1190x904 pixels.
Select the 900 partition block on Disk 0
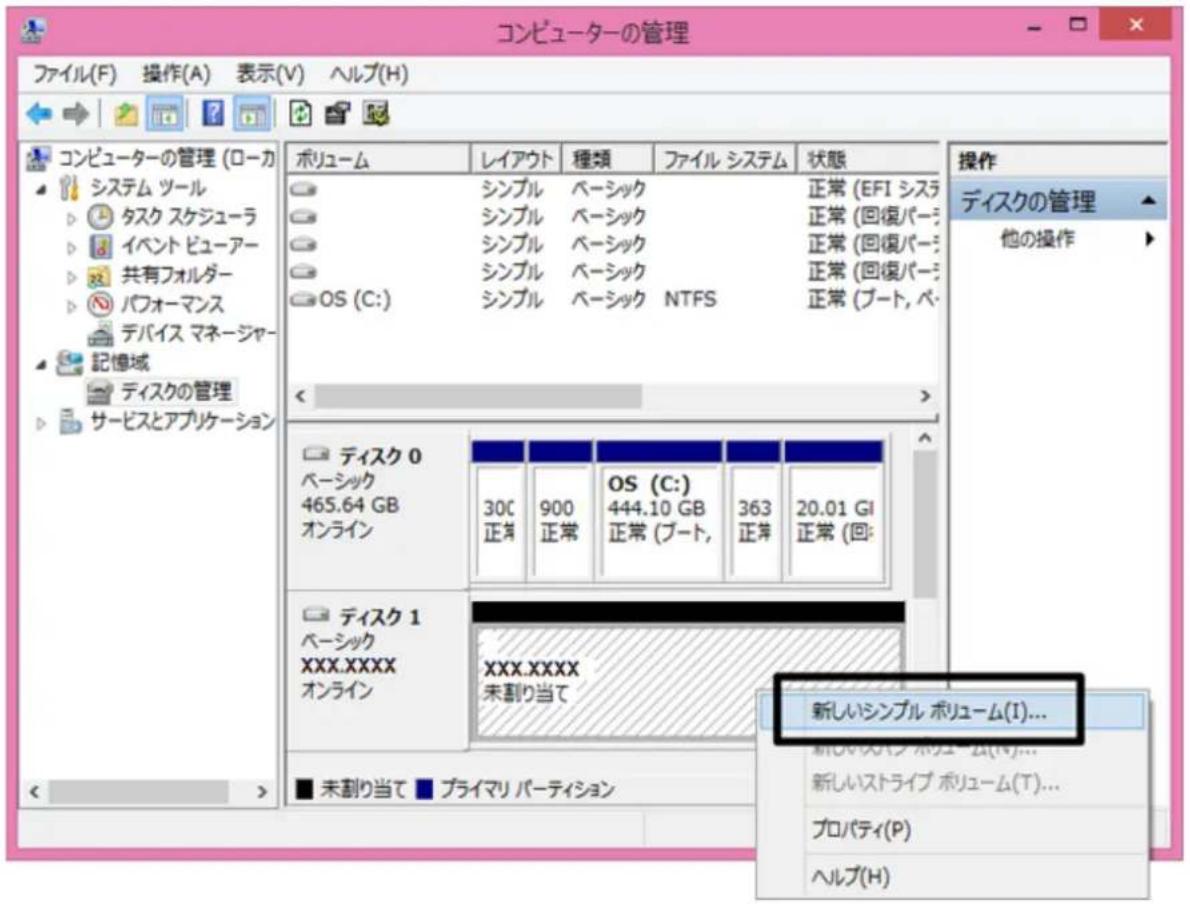pyautogui.click(x=560, y=510)
